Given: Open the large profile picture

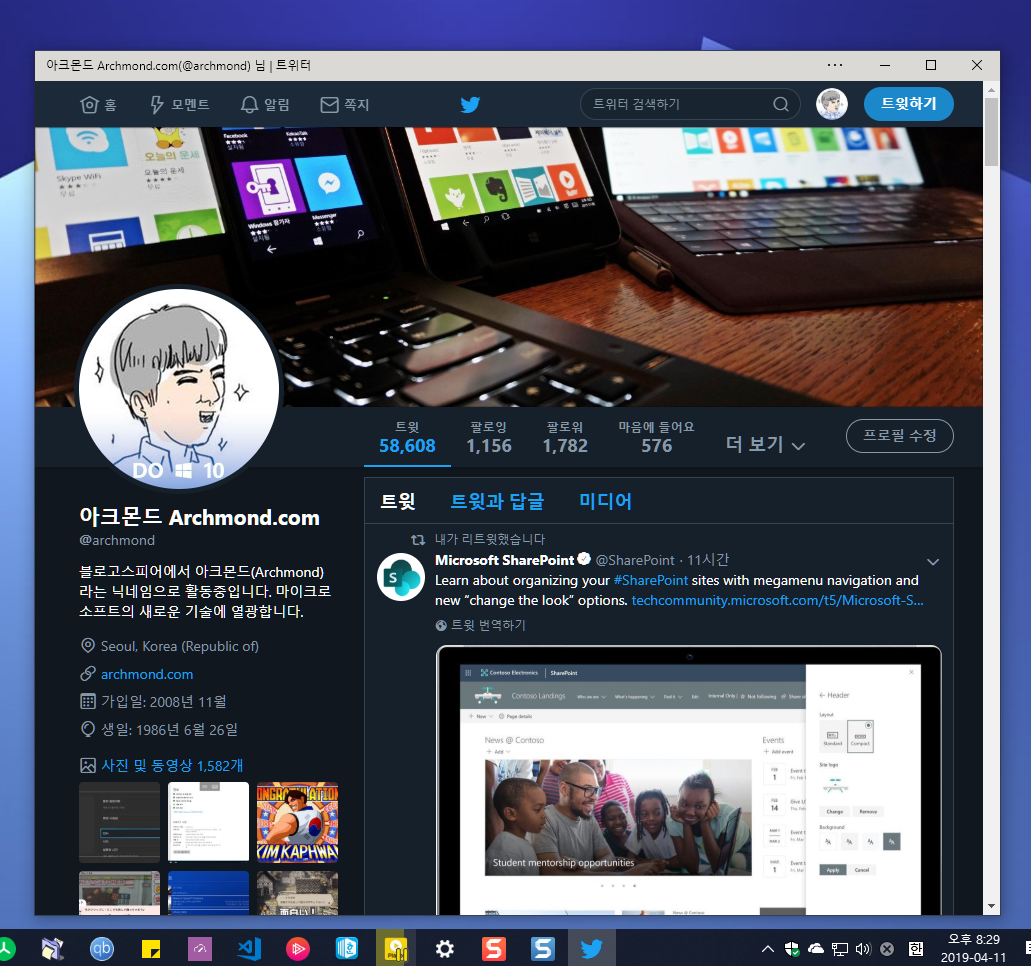Looking at the screenshot, I should click(x=179, y=388).
